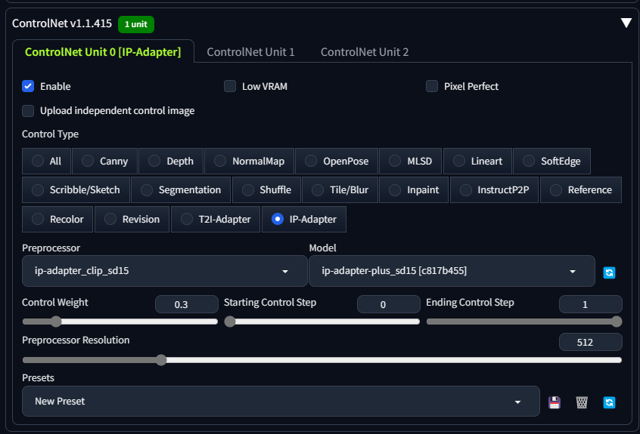This screenshot has height=434, width=640.
Task: Select the IP-Adapter control type
Action: point(304,219)
